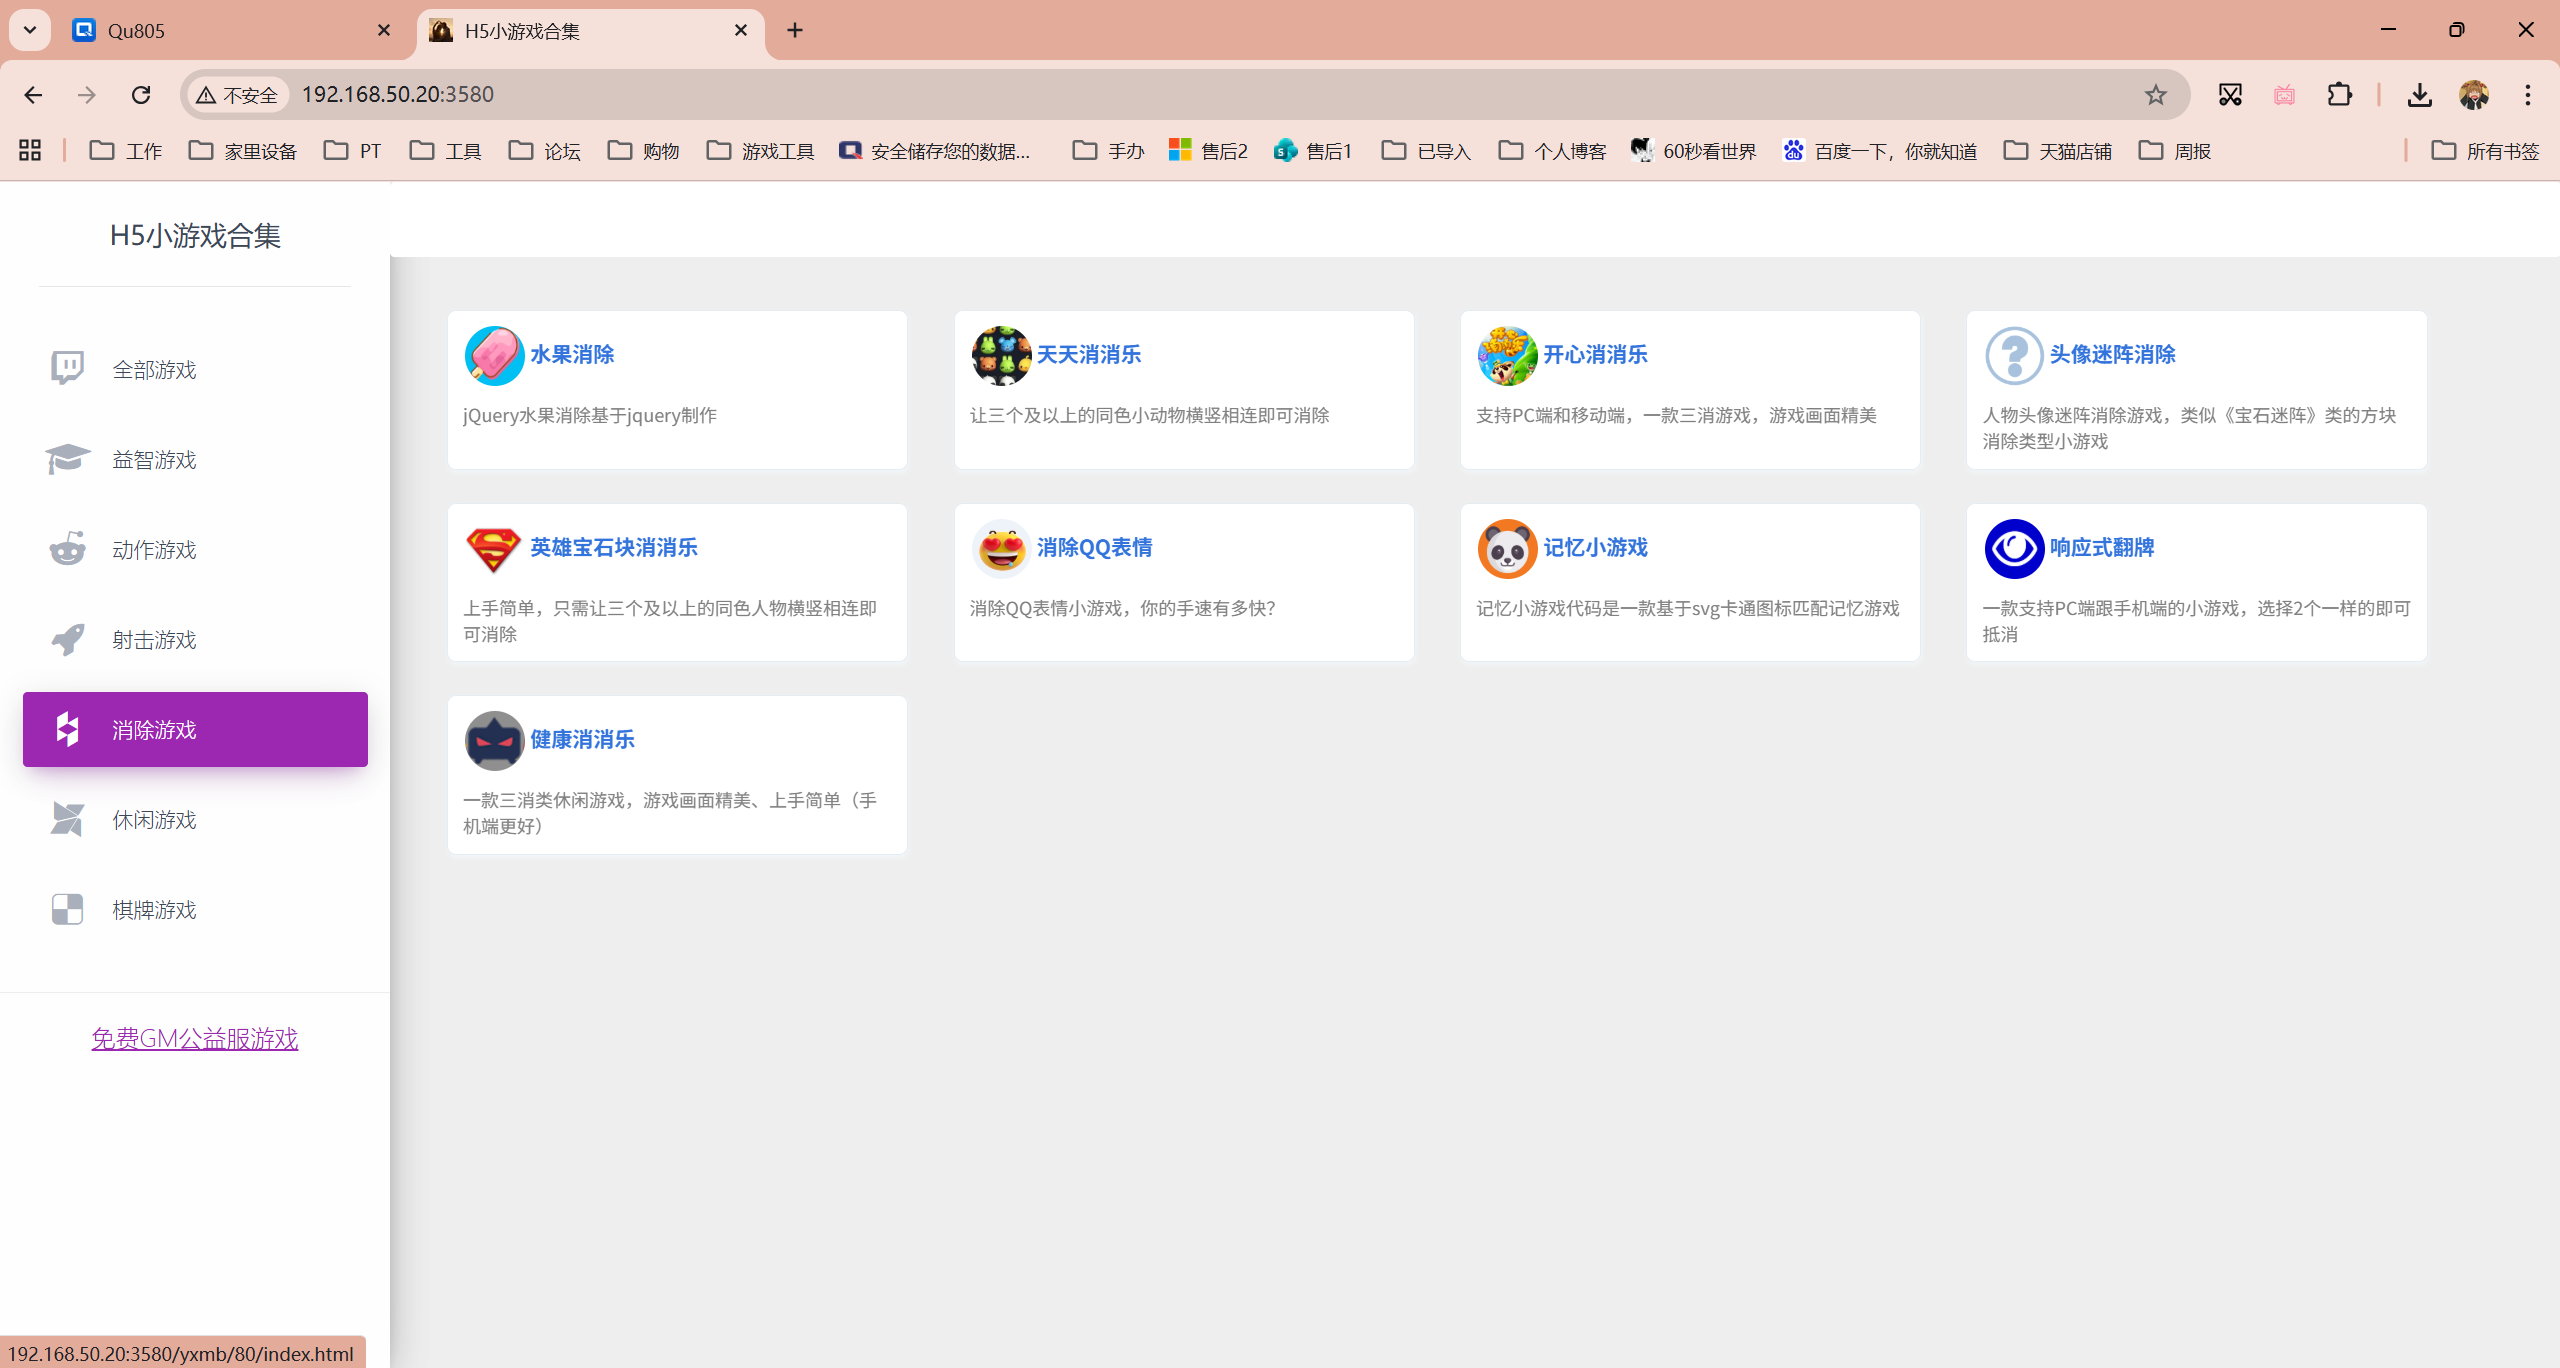Open the 射击游戏 category

tap(154, 640)
